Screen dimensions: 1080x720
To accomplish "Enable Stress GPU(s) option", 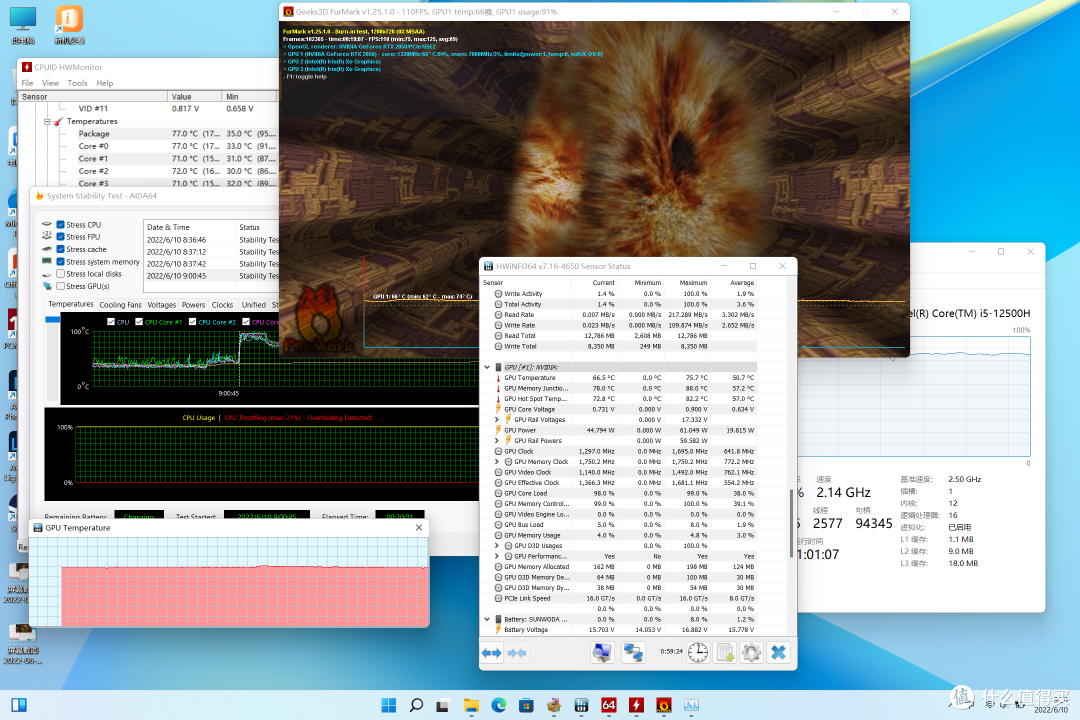I will click(61, 287).
